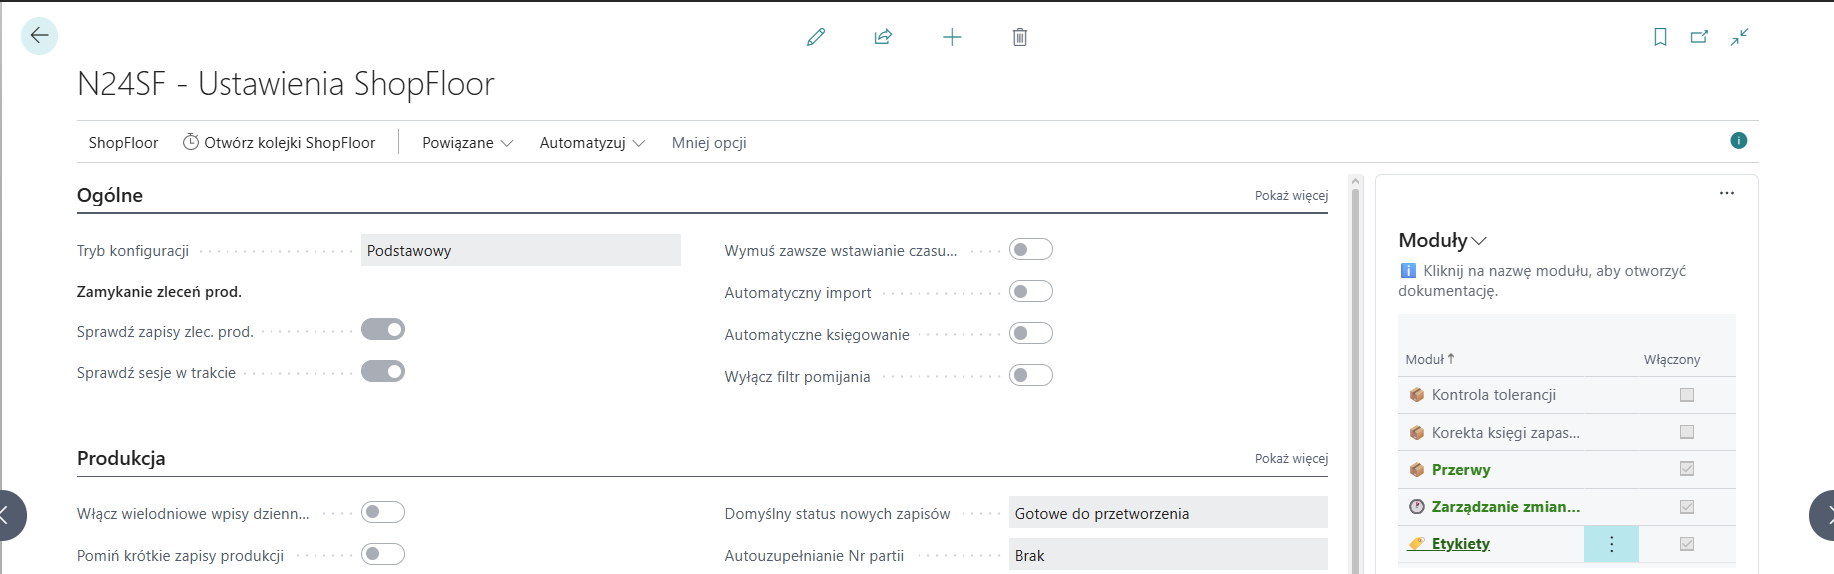Click the pencil edit icon
The image size is (1834, 574).
[816, 37]
